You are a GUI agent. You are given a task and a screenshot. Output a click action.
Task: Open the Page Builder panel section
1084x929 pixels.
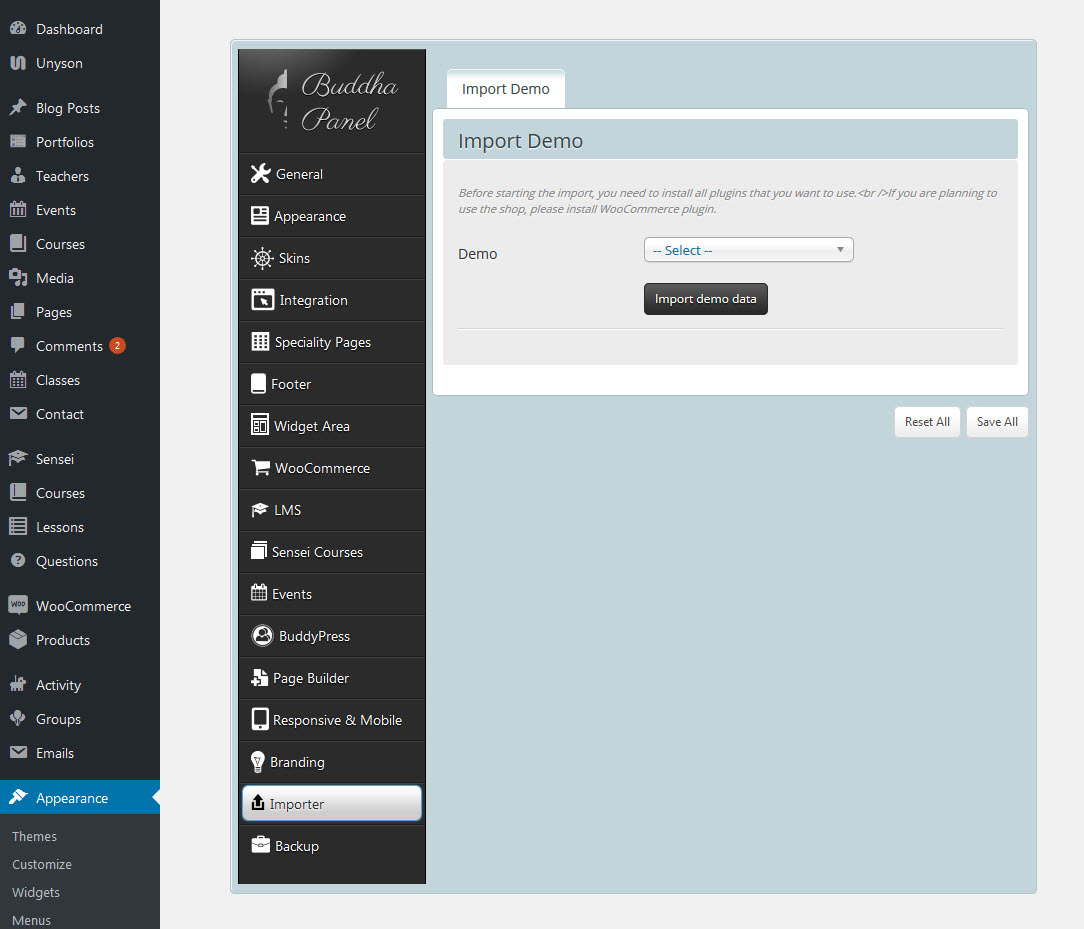click(311, 678)
